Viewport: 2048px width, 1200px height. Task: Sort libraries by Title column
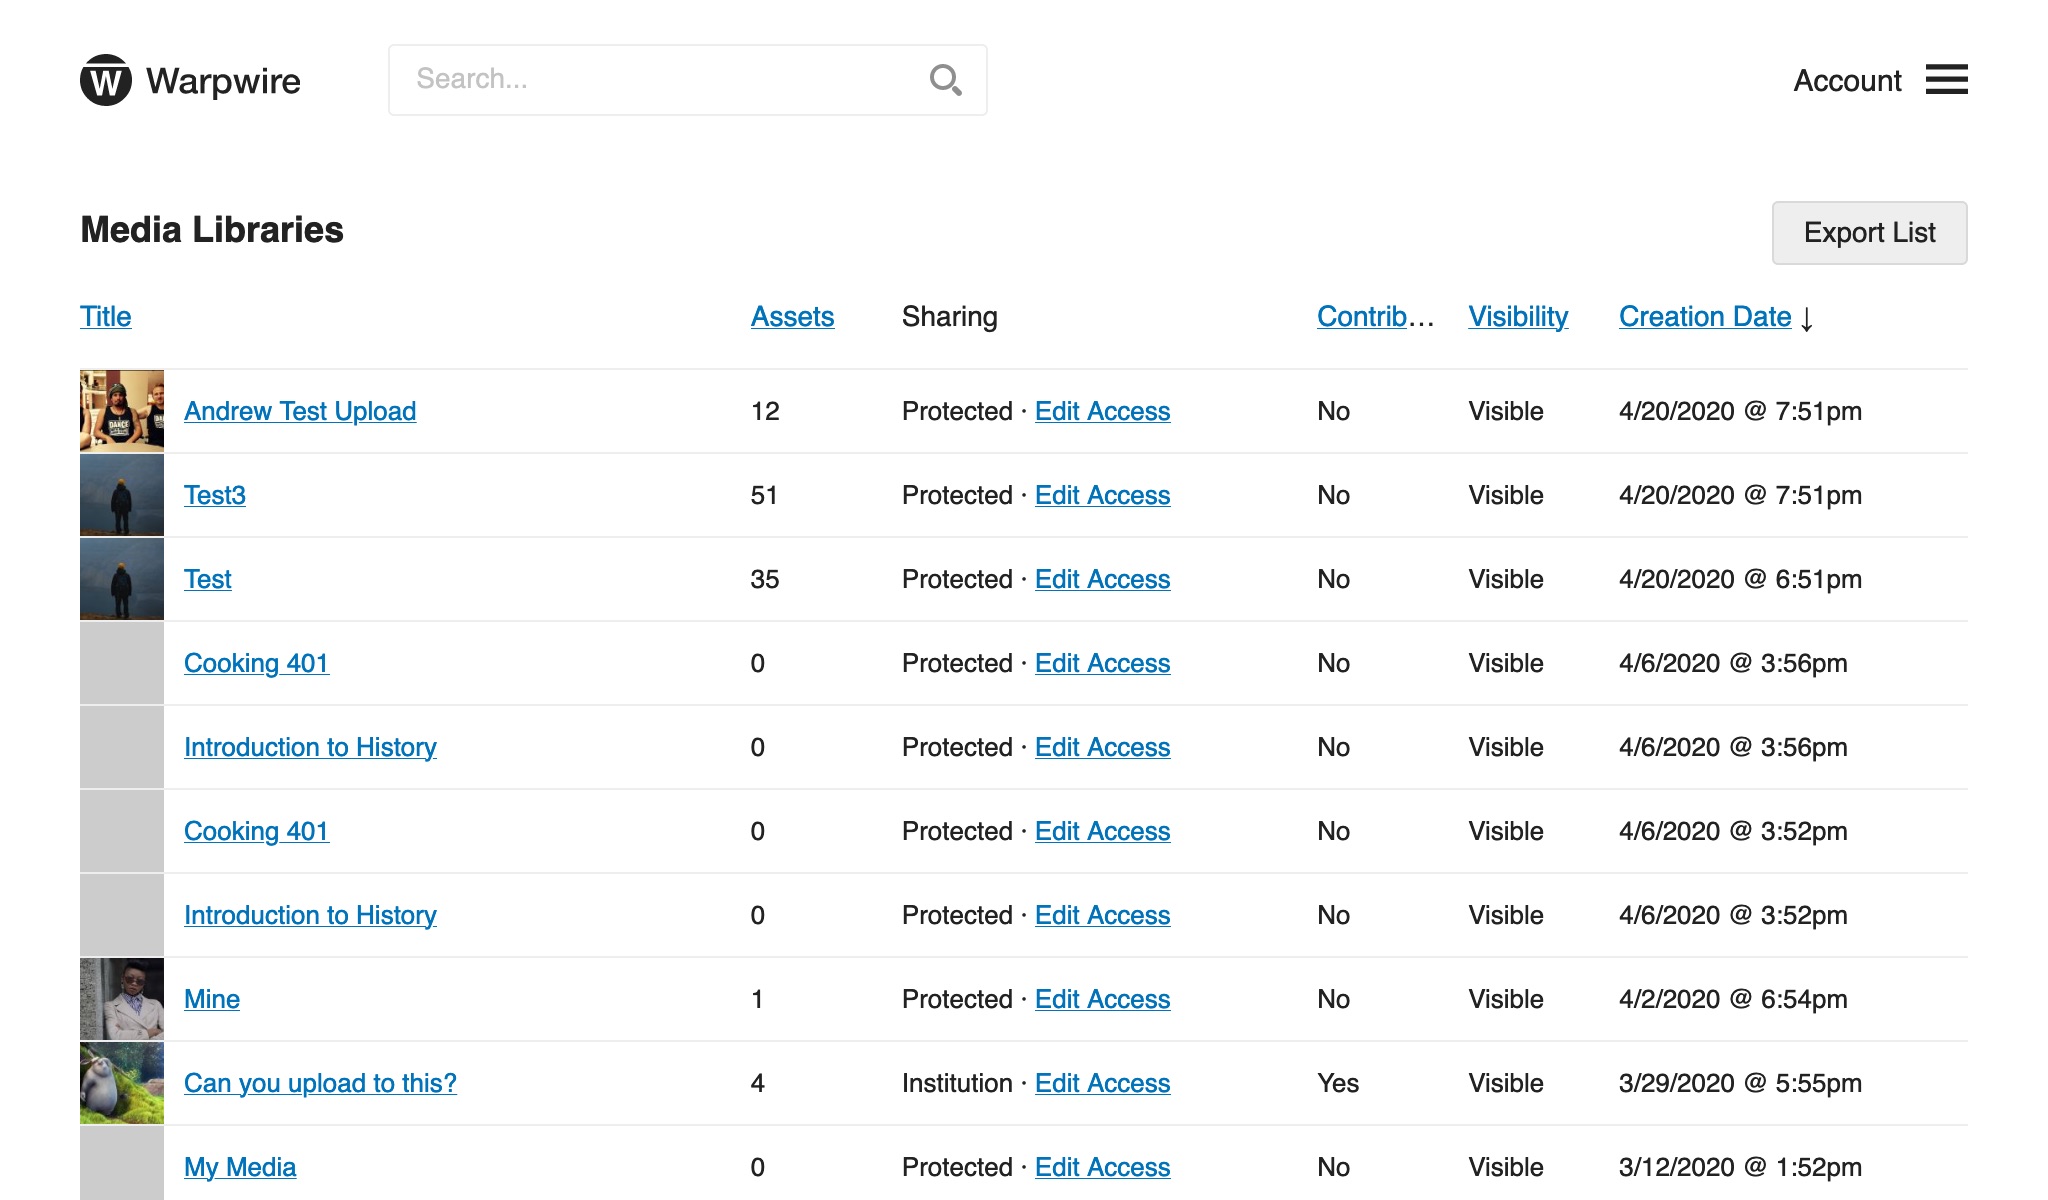(x=105, y=317)
